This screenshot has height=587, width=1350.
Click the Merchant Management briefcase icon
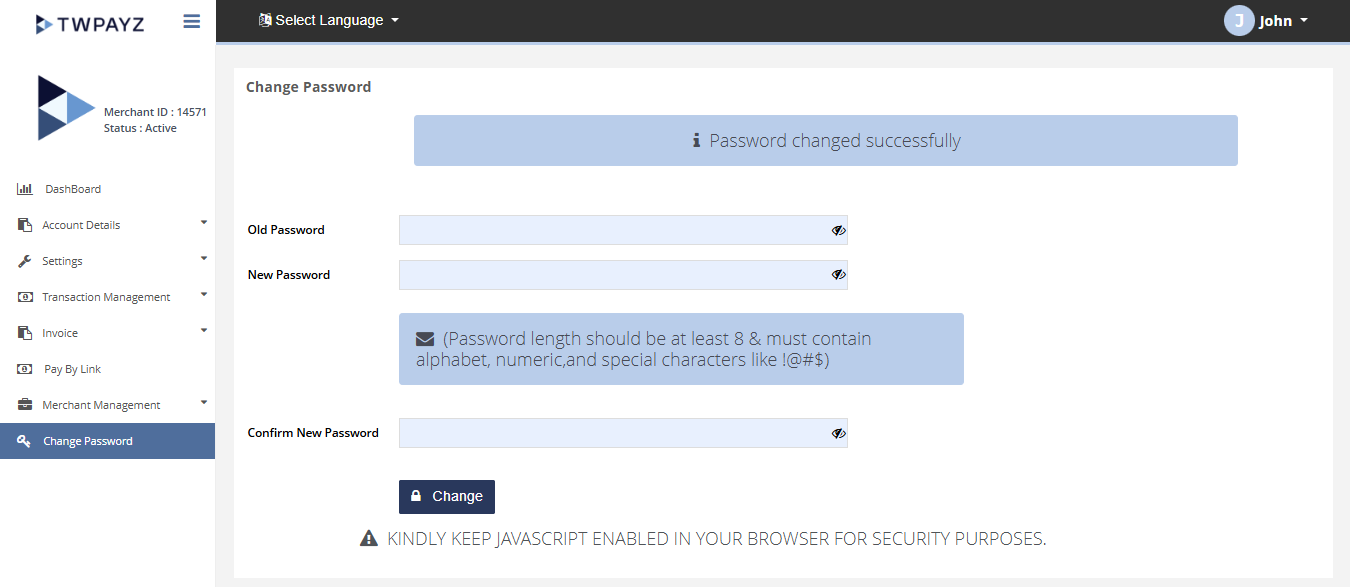[x=25, y=405]
